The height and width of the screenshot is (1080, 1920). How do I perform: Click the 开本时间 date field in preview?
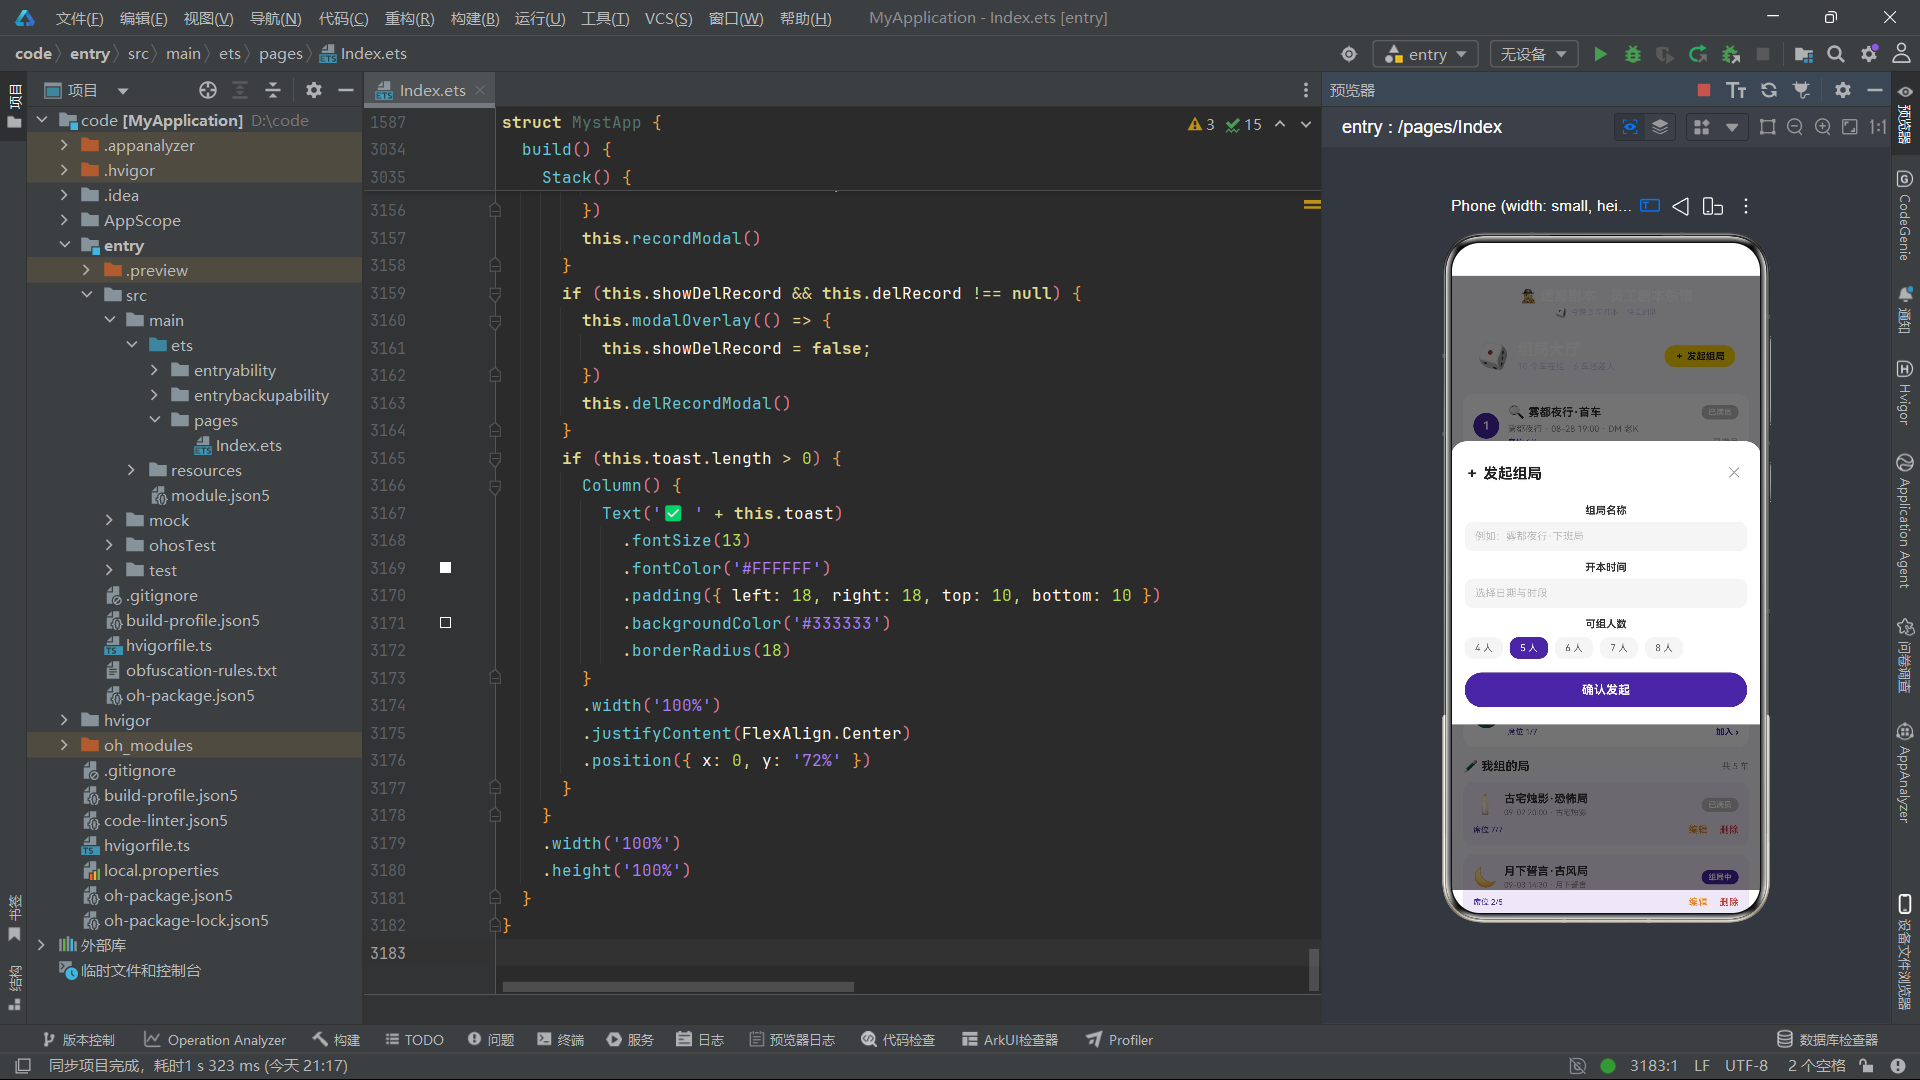tap(1605, 593)
